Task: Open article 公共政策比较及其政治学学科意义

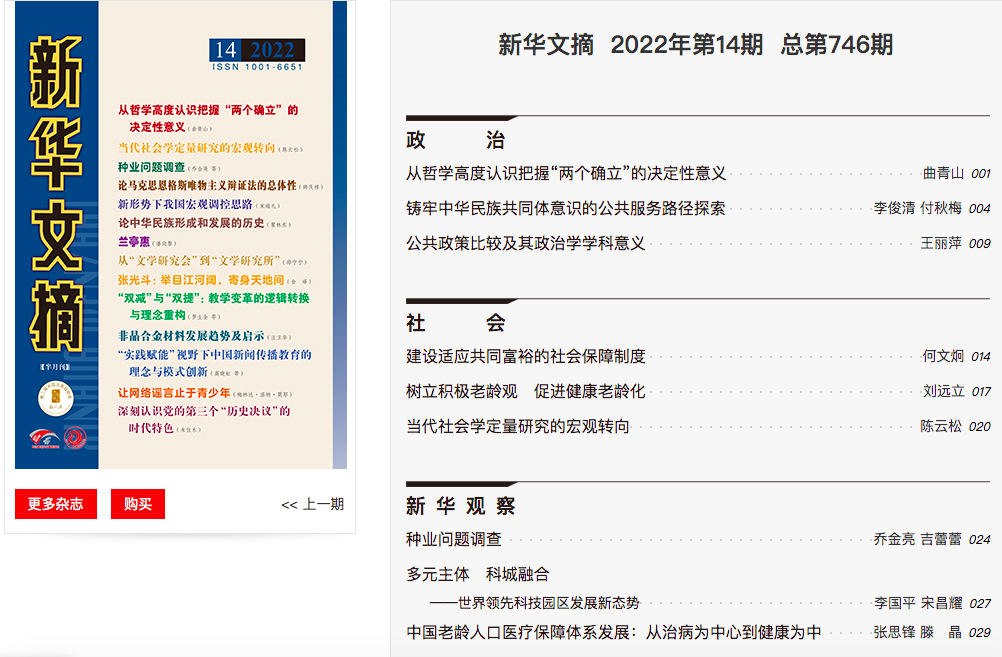Action: tap(525, 243)
